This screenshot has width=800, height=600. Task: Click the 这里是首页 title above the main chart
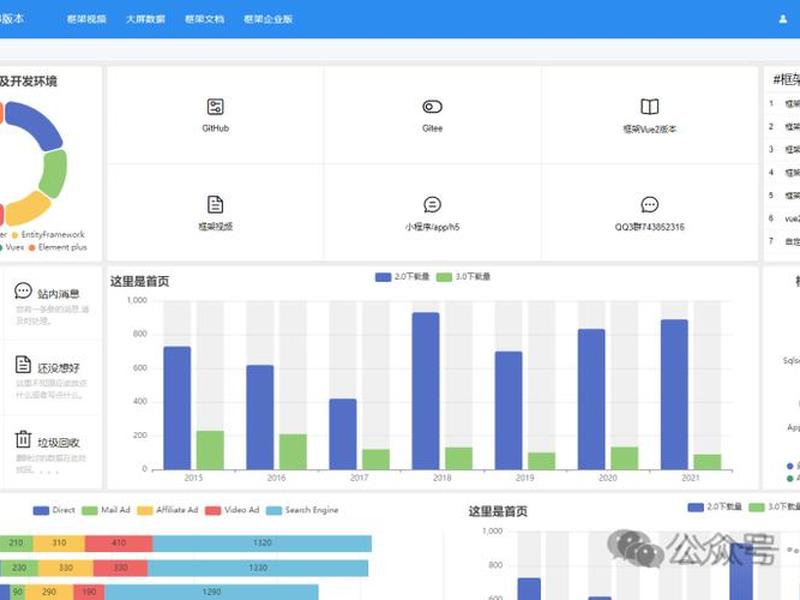coord(139,281)
